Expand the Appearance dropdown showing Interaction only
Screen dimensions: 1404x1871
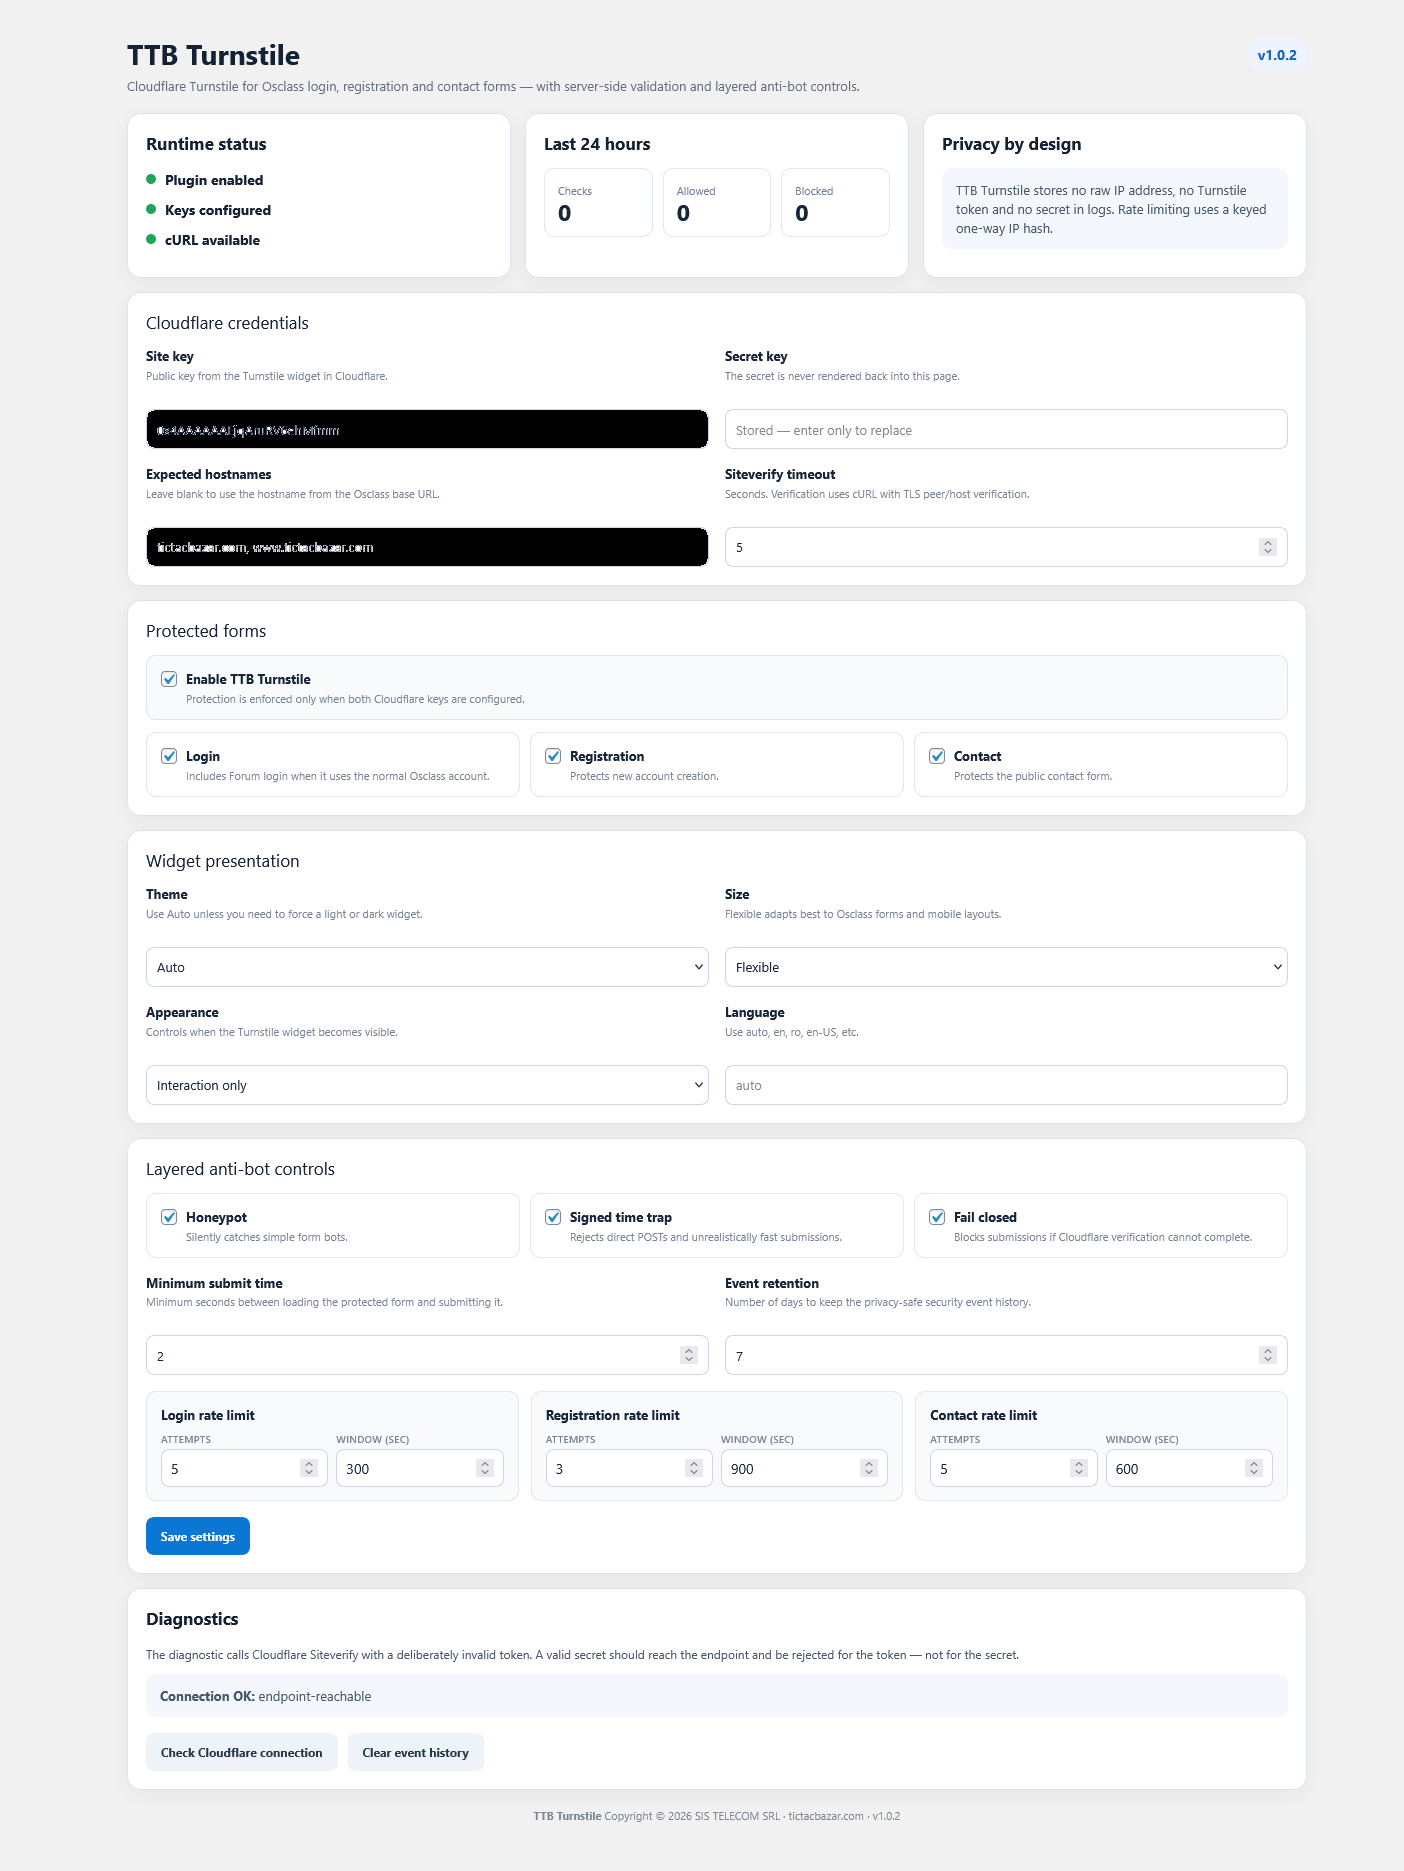pyautogui.click(x=427, y=1085)
